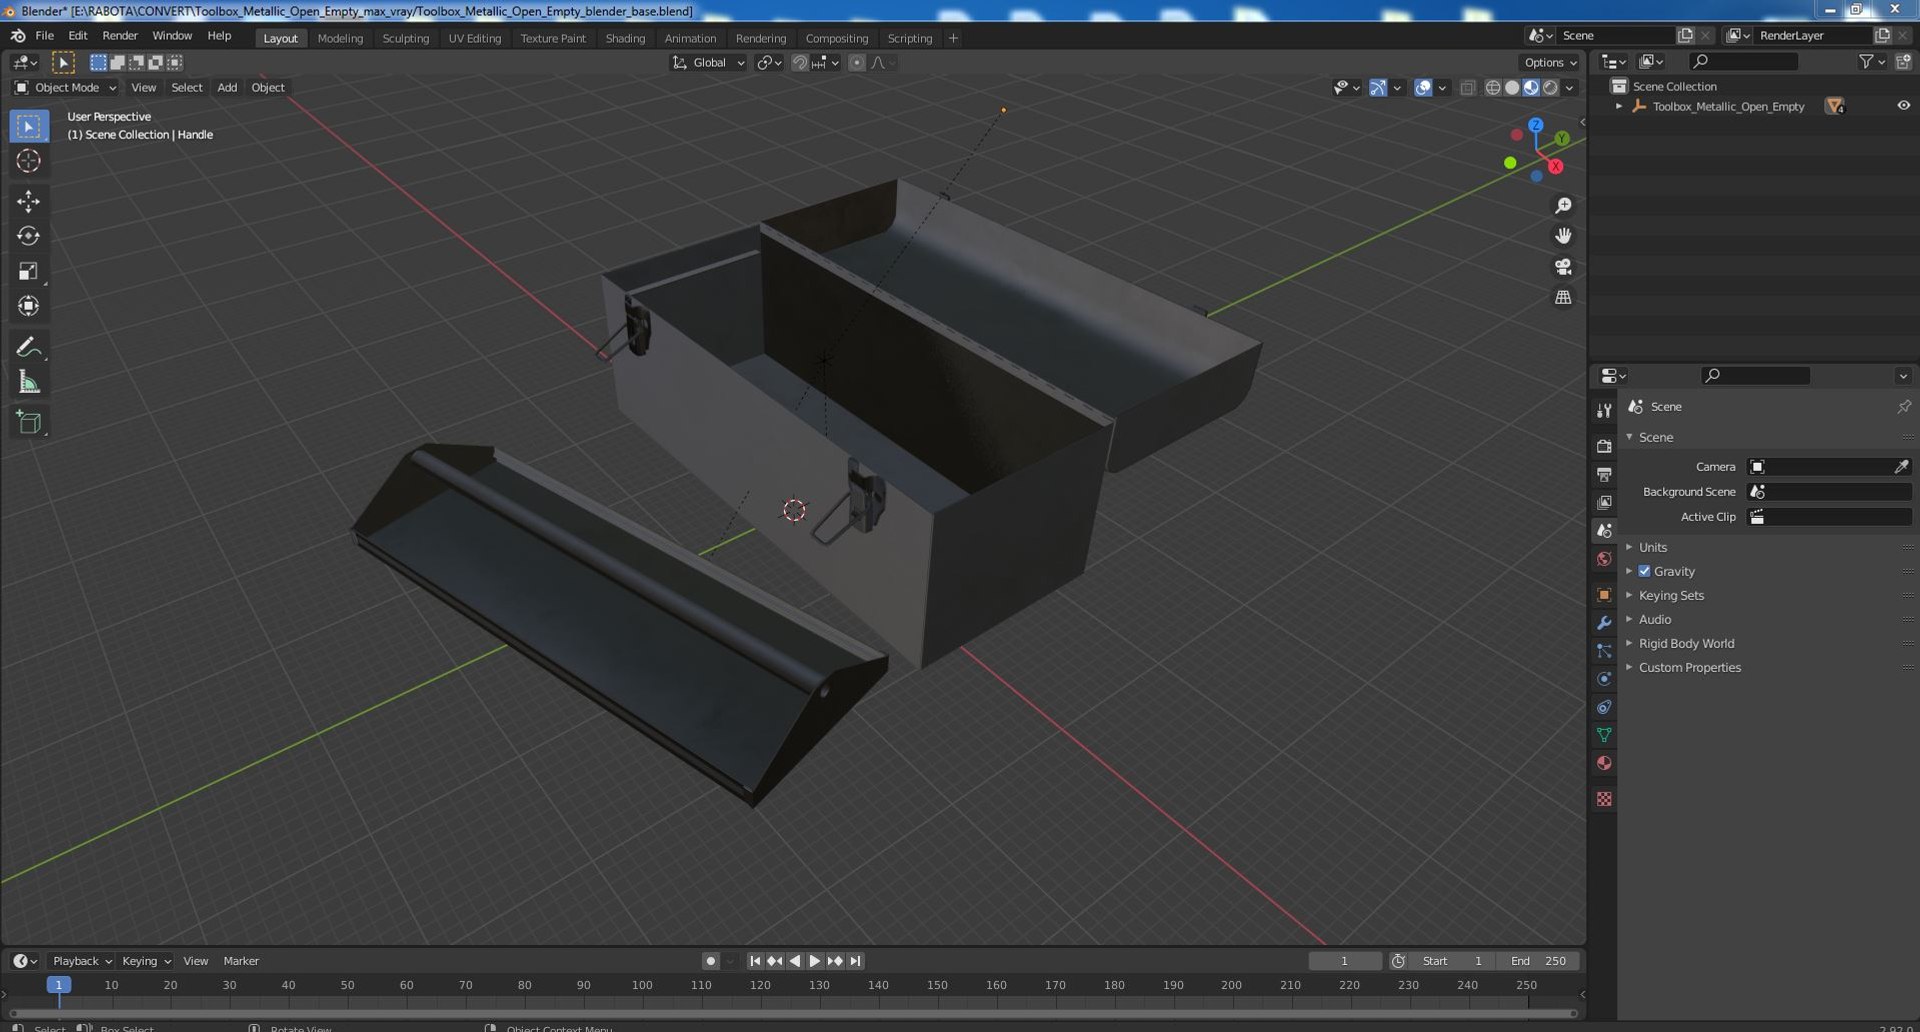Switch to rendered viewport shading
1920x1032 pixels.
(x=1550, y=88)
